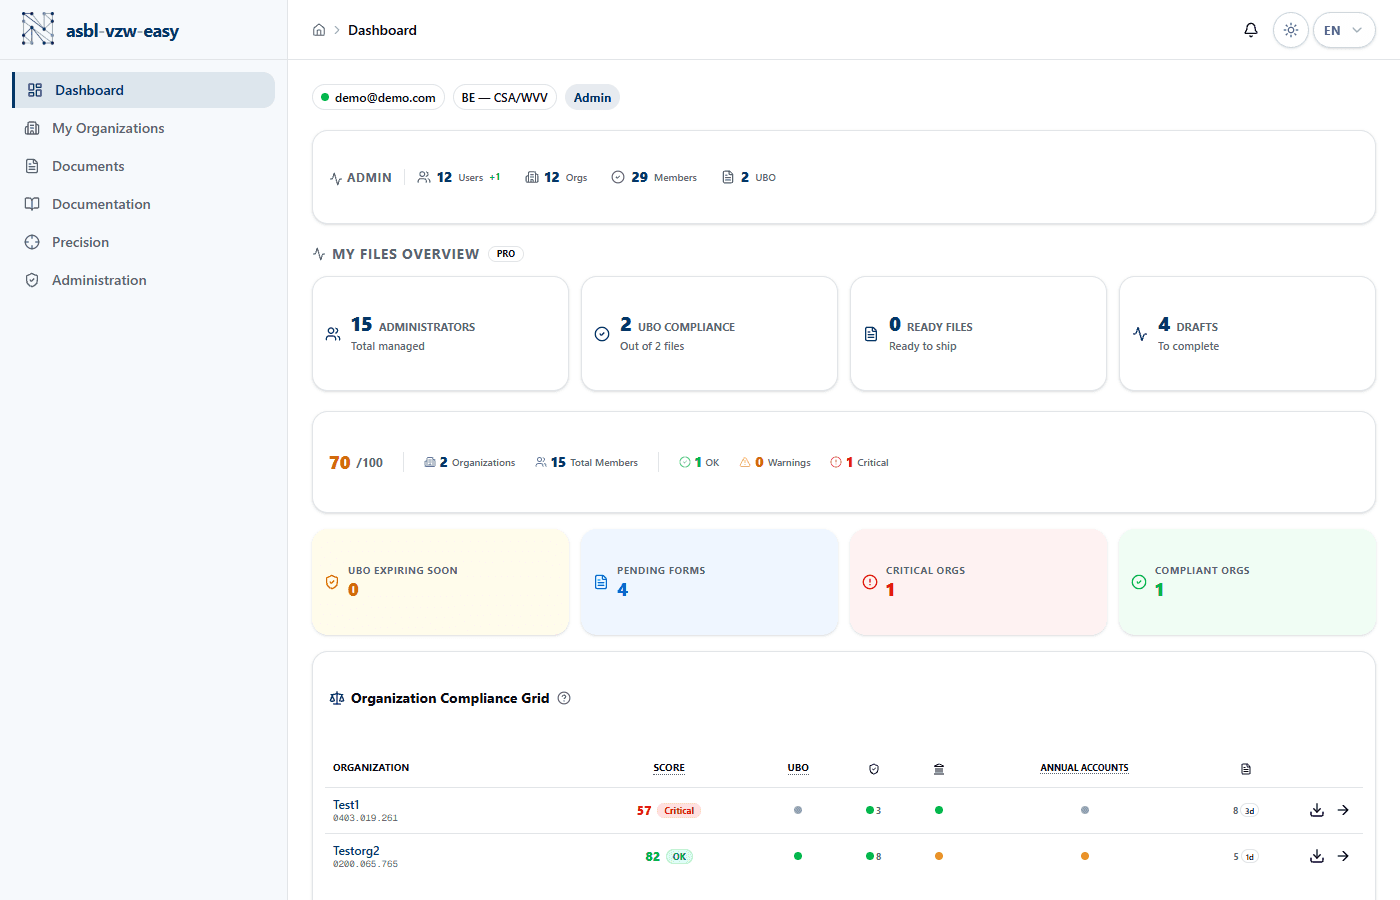The width and height of the screenshot is (1400, 900).
Task: Click the Compliant Orgs check icon
Action: point(1139,582)
